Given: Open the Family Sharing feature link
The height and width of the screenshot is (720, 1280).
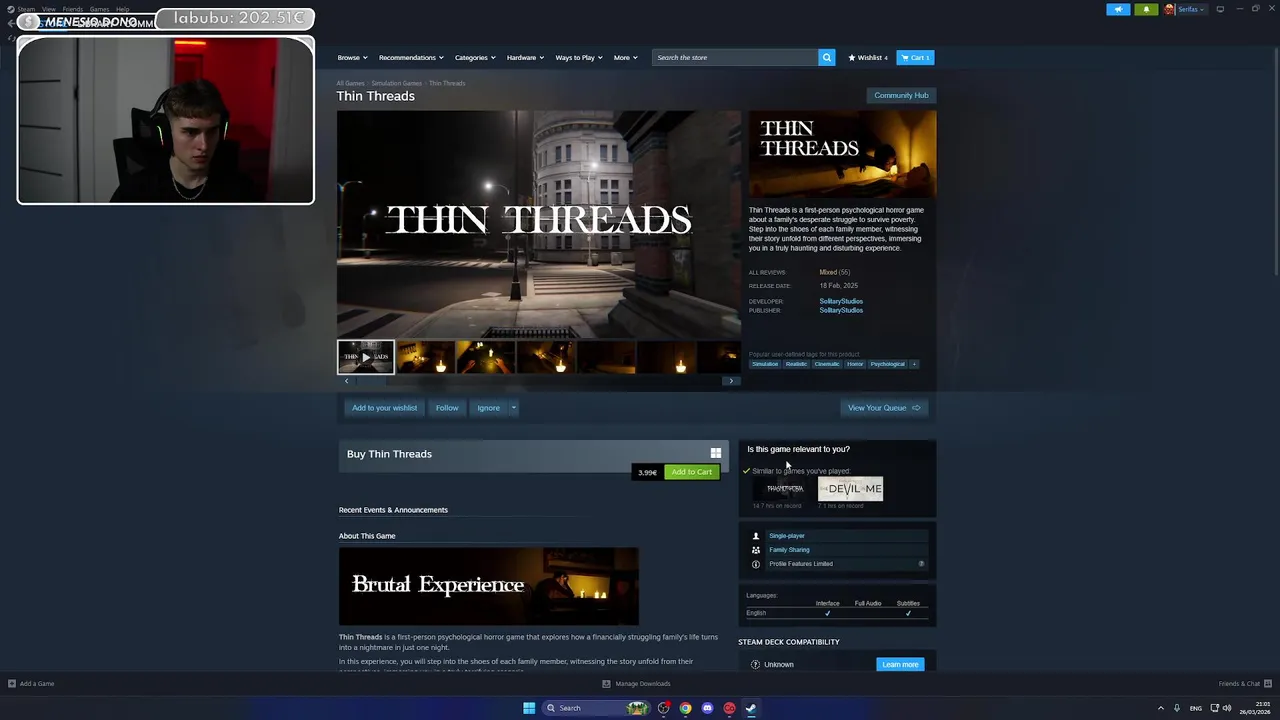Looking at the screenshot, I should (789, 550).
